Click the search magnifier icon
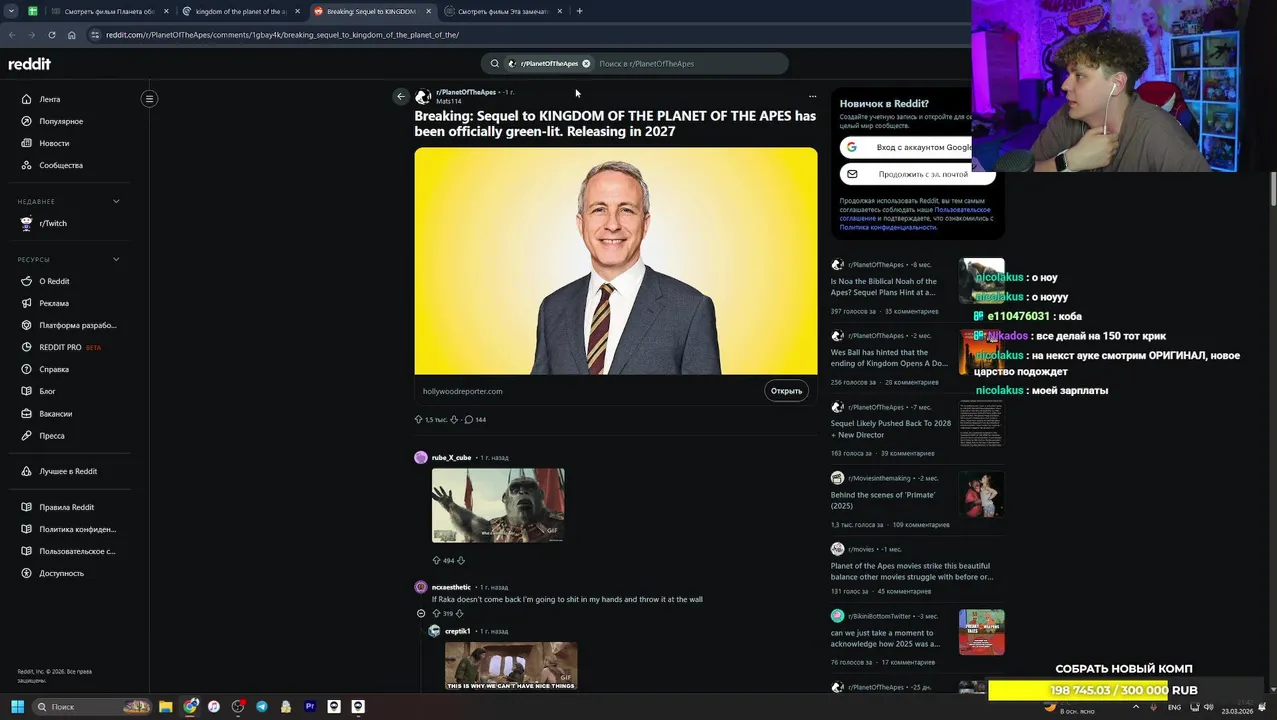The width and height of the screenshot is (1277, 720). coord(494,63)
